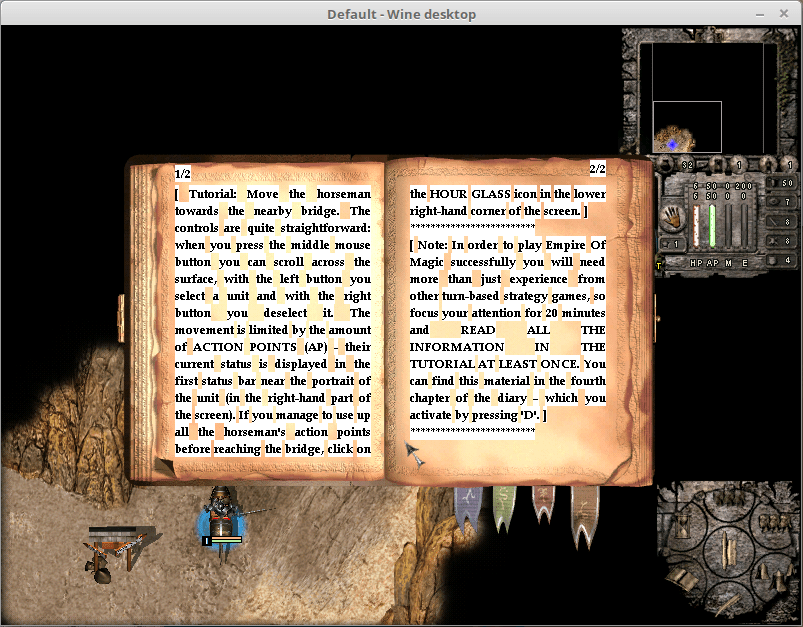Click 'HOUR GLASS' text on right page

(470, 194)
